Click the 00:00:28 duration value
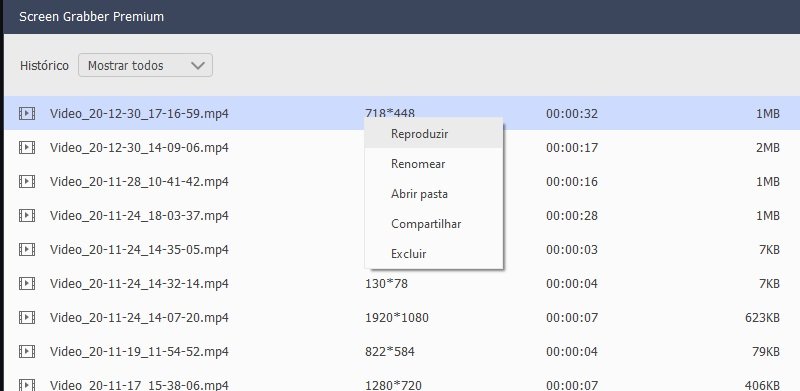Screen dimensions: 800x391 click(571, 215)
